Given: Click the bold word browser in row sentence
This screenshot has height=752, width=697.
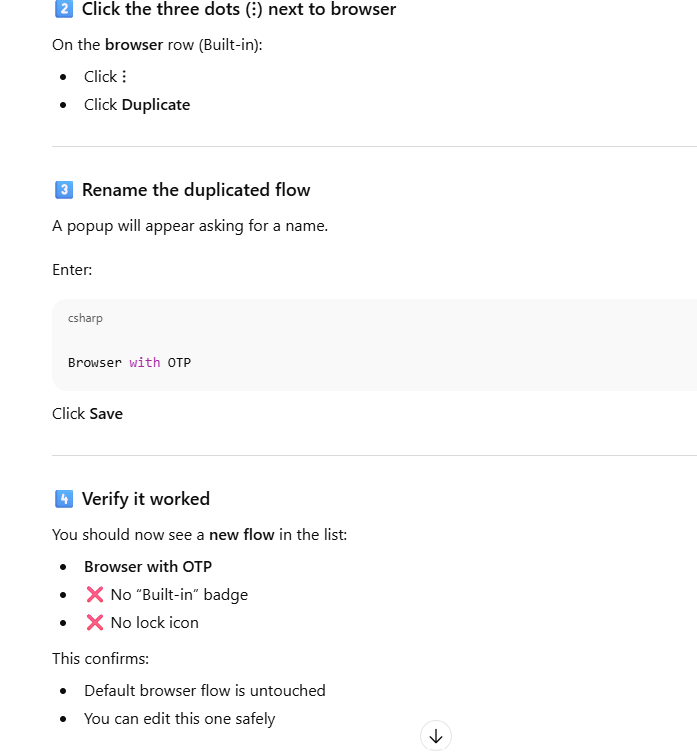Looking at the screenshot, I should pyautogui.click(x=134, y=45).
